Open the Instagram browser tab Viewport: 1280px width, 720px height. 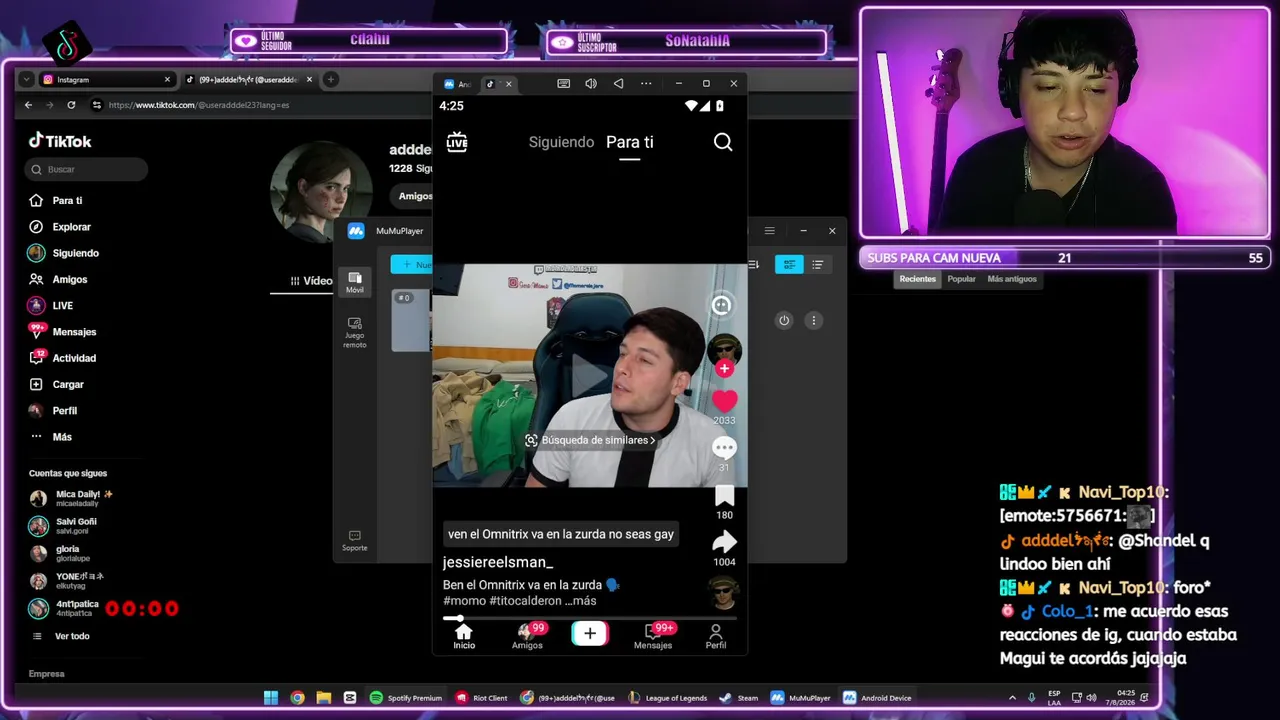coord(108,80)
